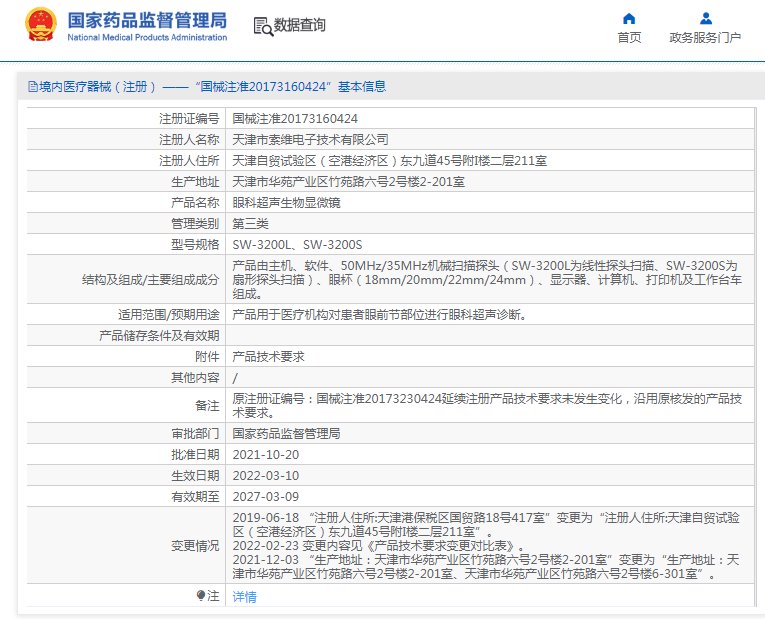Select structure description starting 产品由主机

487,280
